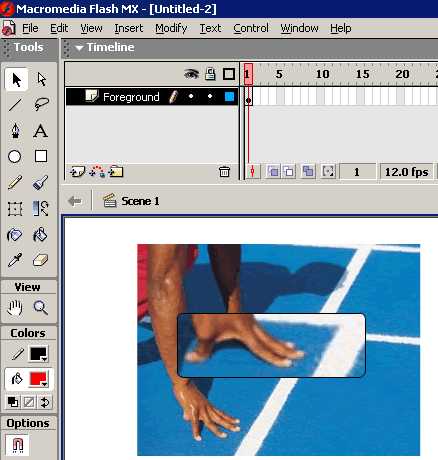
Task: Select the Text tool
Action: tap(41, 131)
